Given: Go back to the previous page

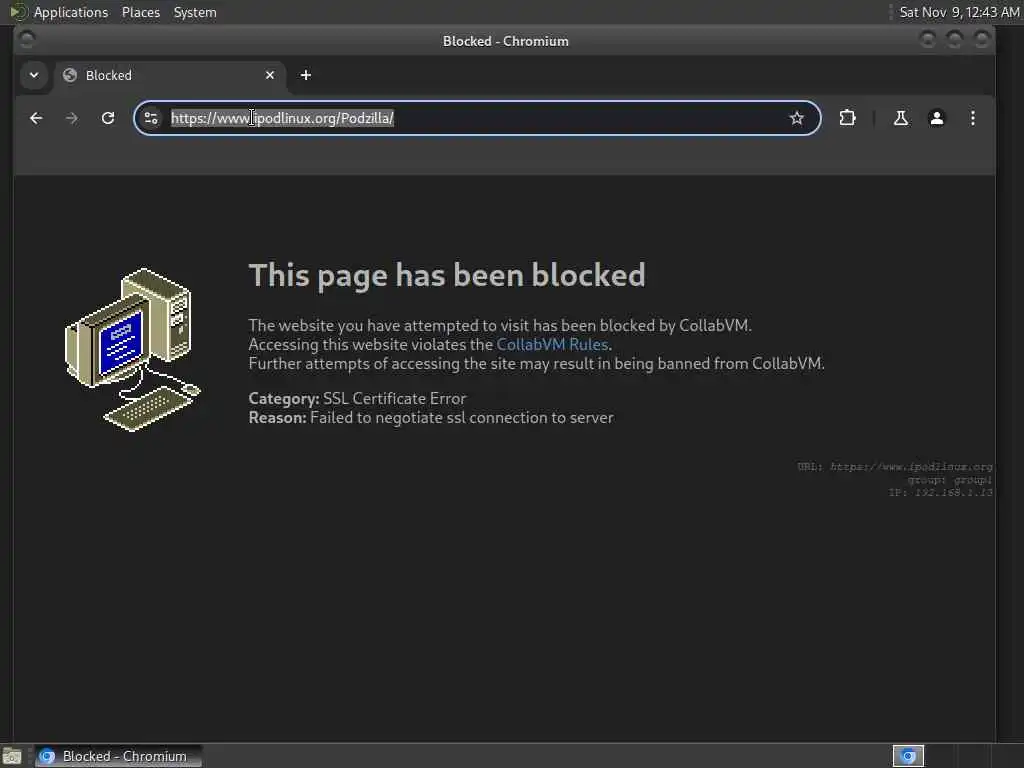Looking at the screenshot, I should [36, 118].
